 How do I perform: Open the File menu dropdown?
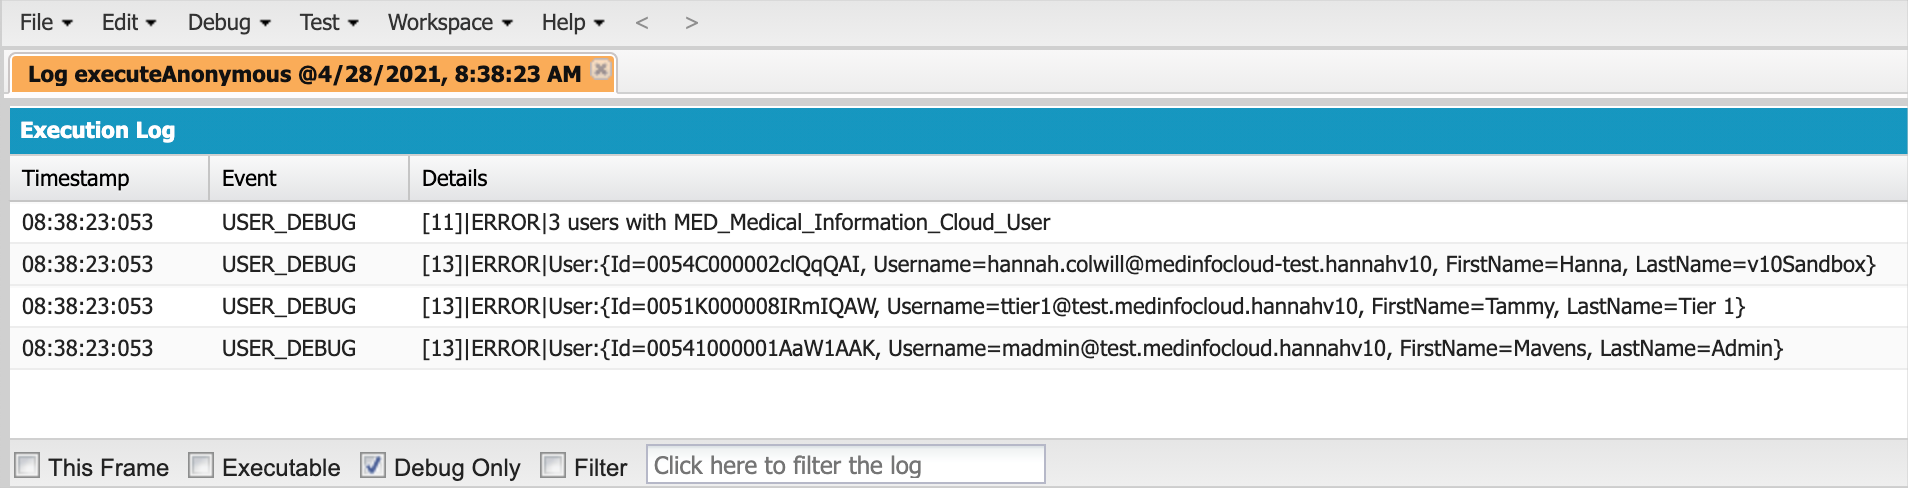click(46, 23)
